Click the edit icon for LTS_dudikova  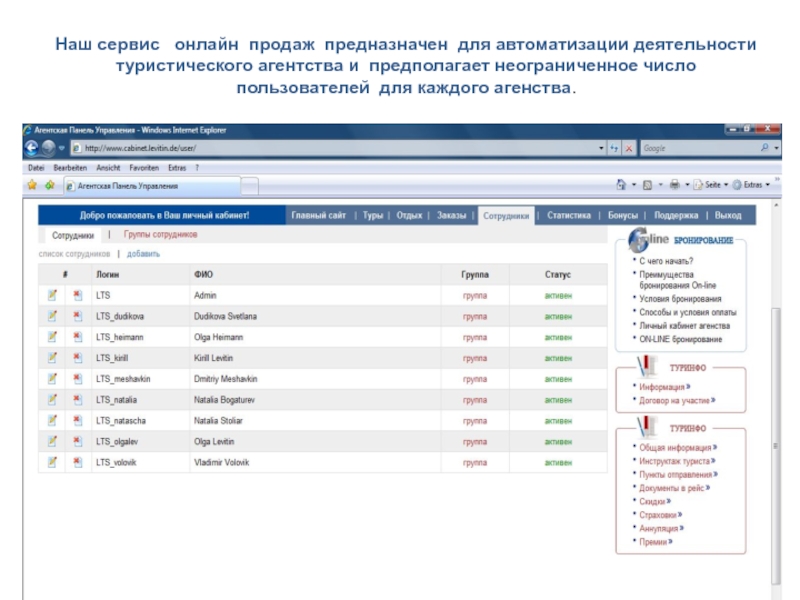click(x=52, y=316)
